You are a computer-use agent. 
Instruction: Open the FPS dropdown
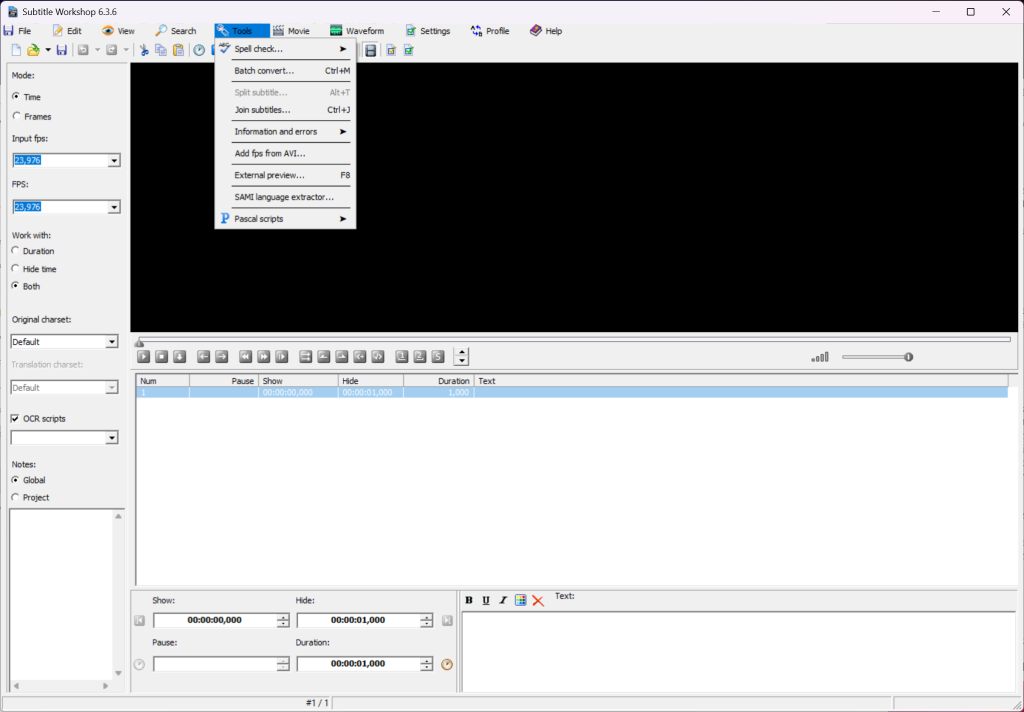pos(114,207)
